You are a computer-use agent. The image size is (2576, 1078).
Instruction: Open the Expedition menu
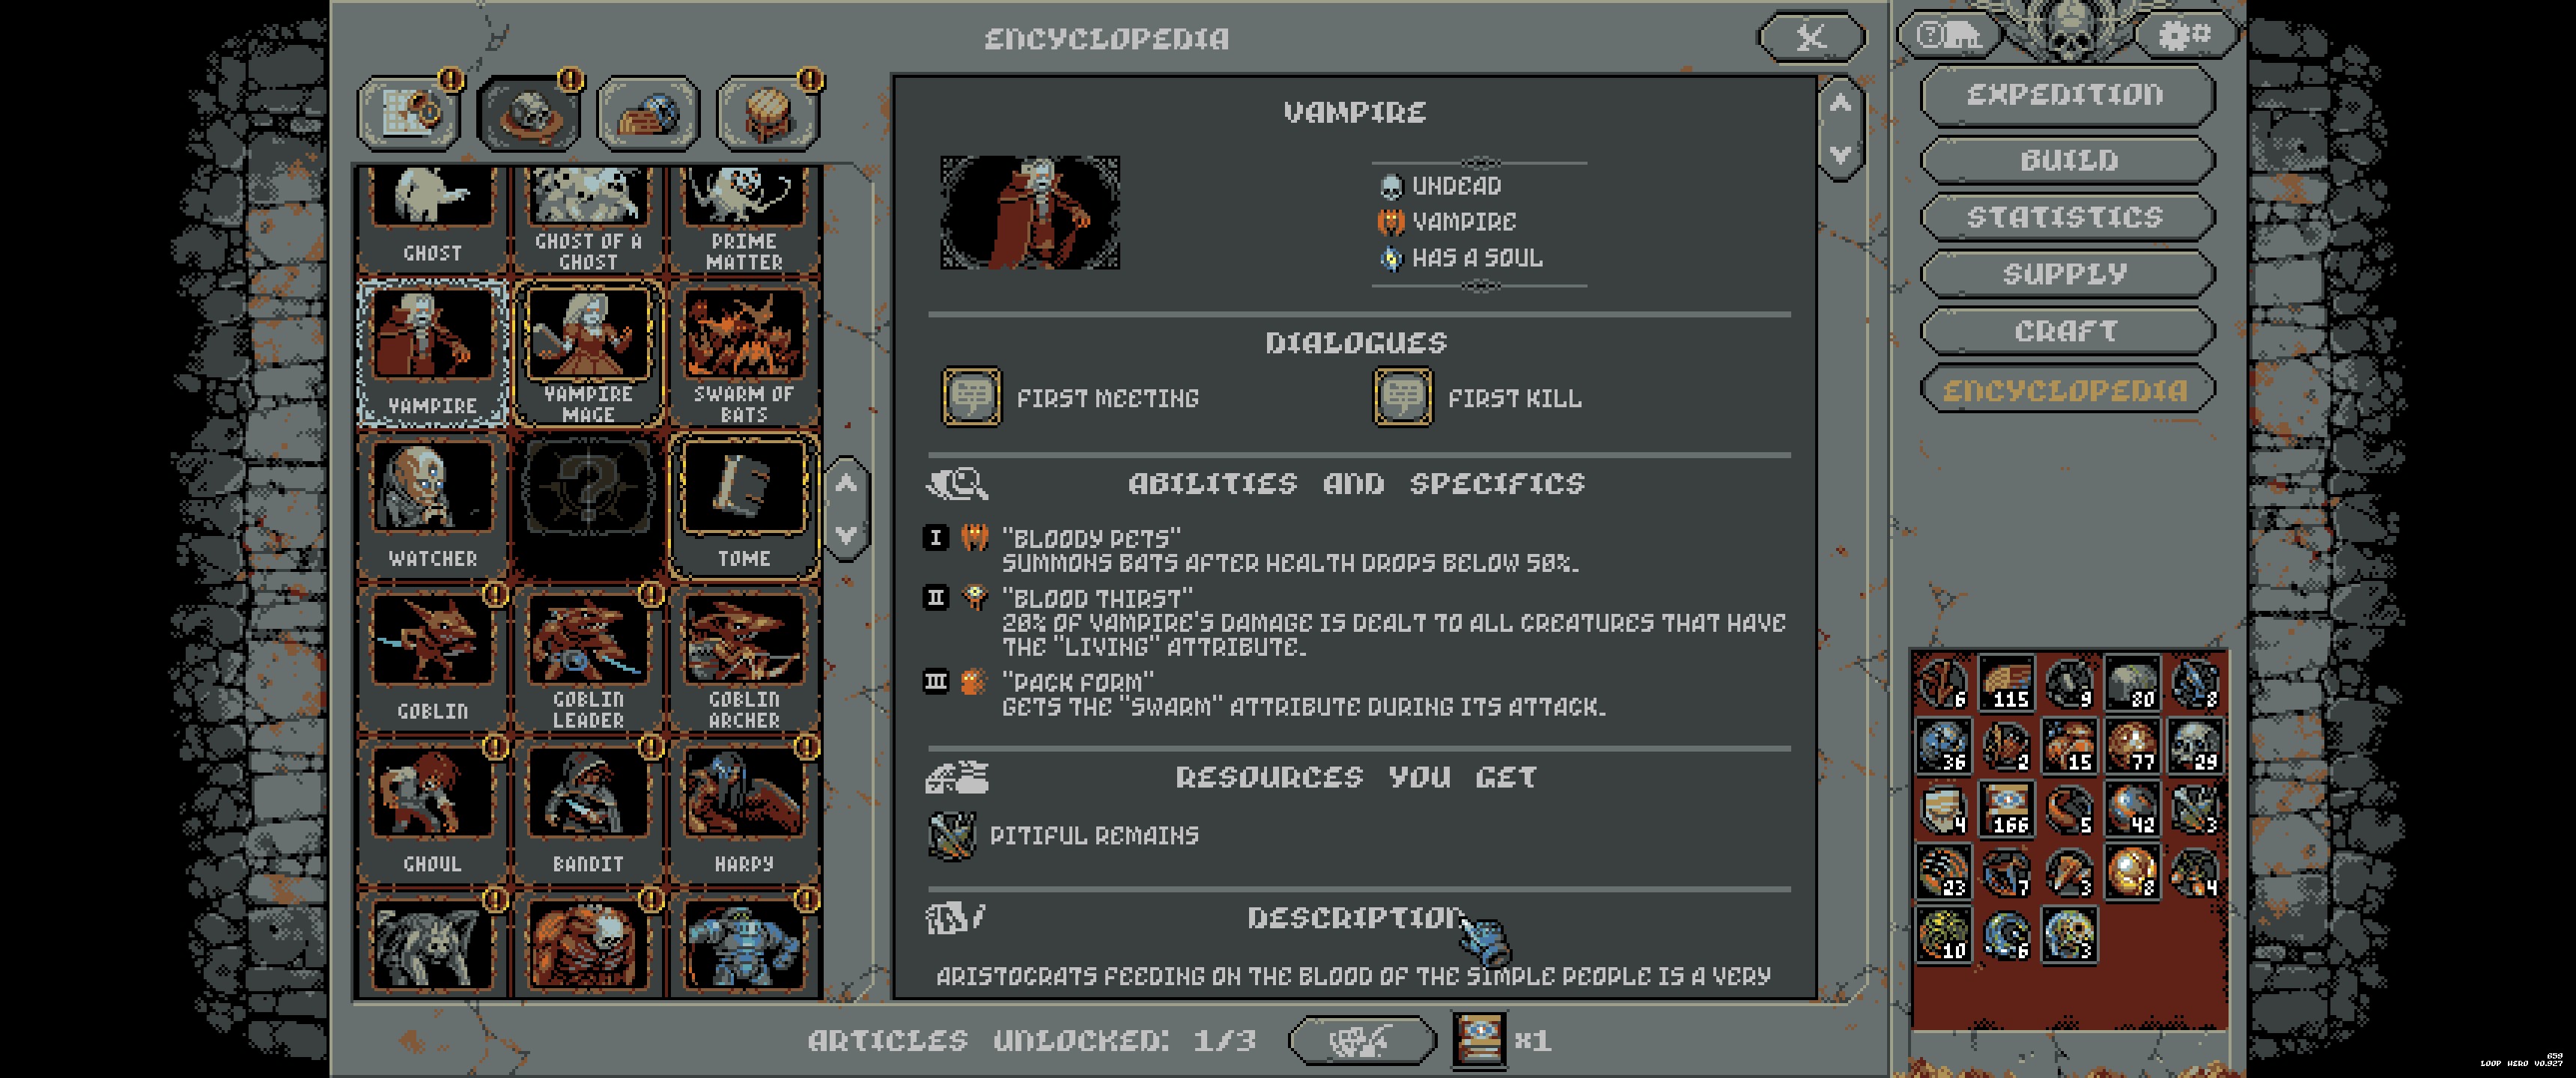2066,95
